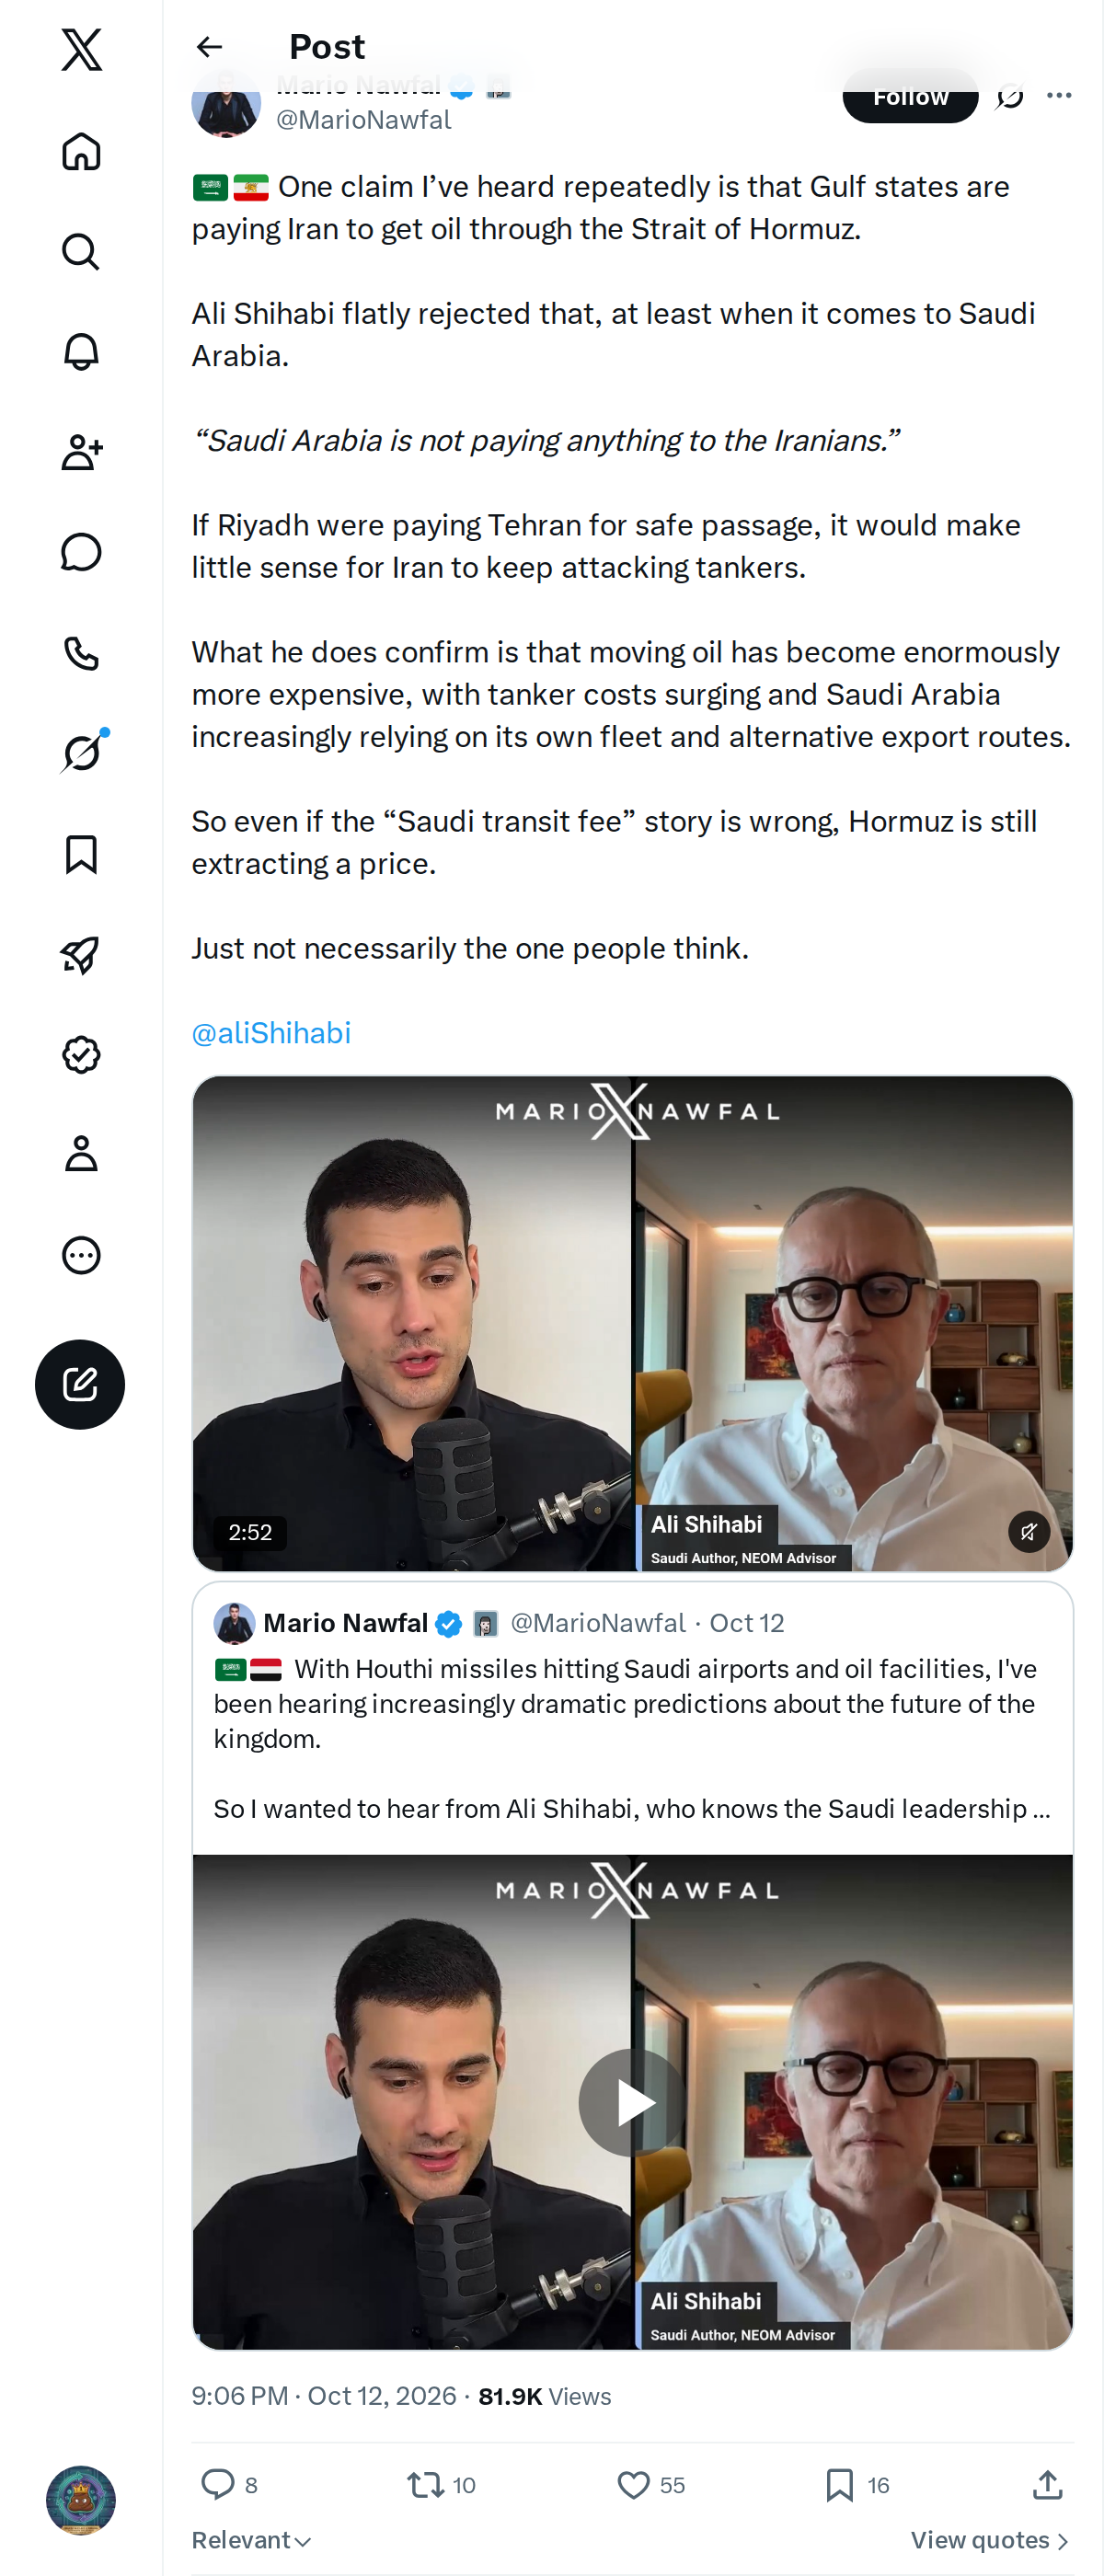
Task: Expand the Relevant replies sort dropdown
Action: tap(251, 2540)
